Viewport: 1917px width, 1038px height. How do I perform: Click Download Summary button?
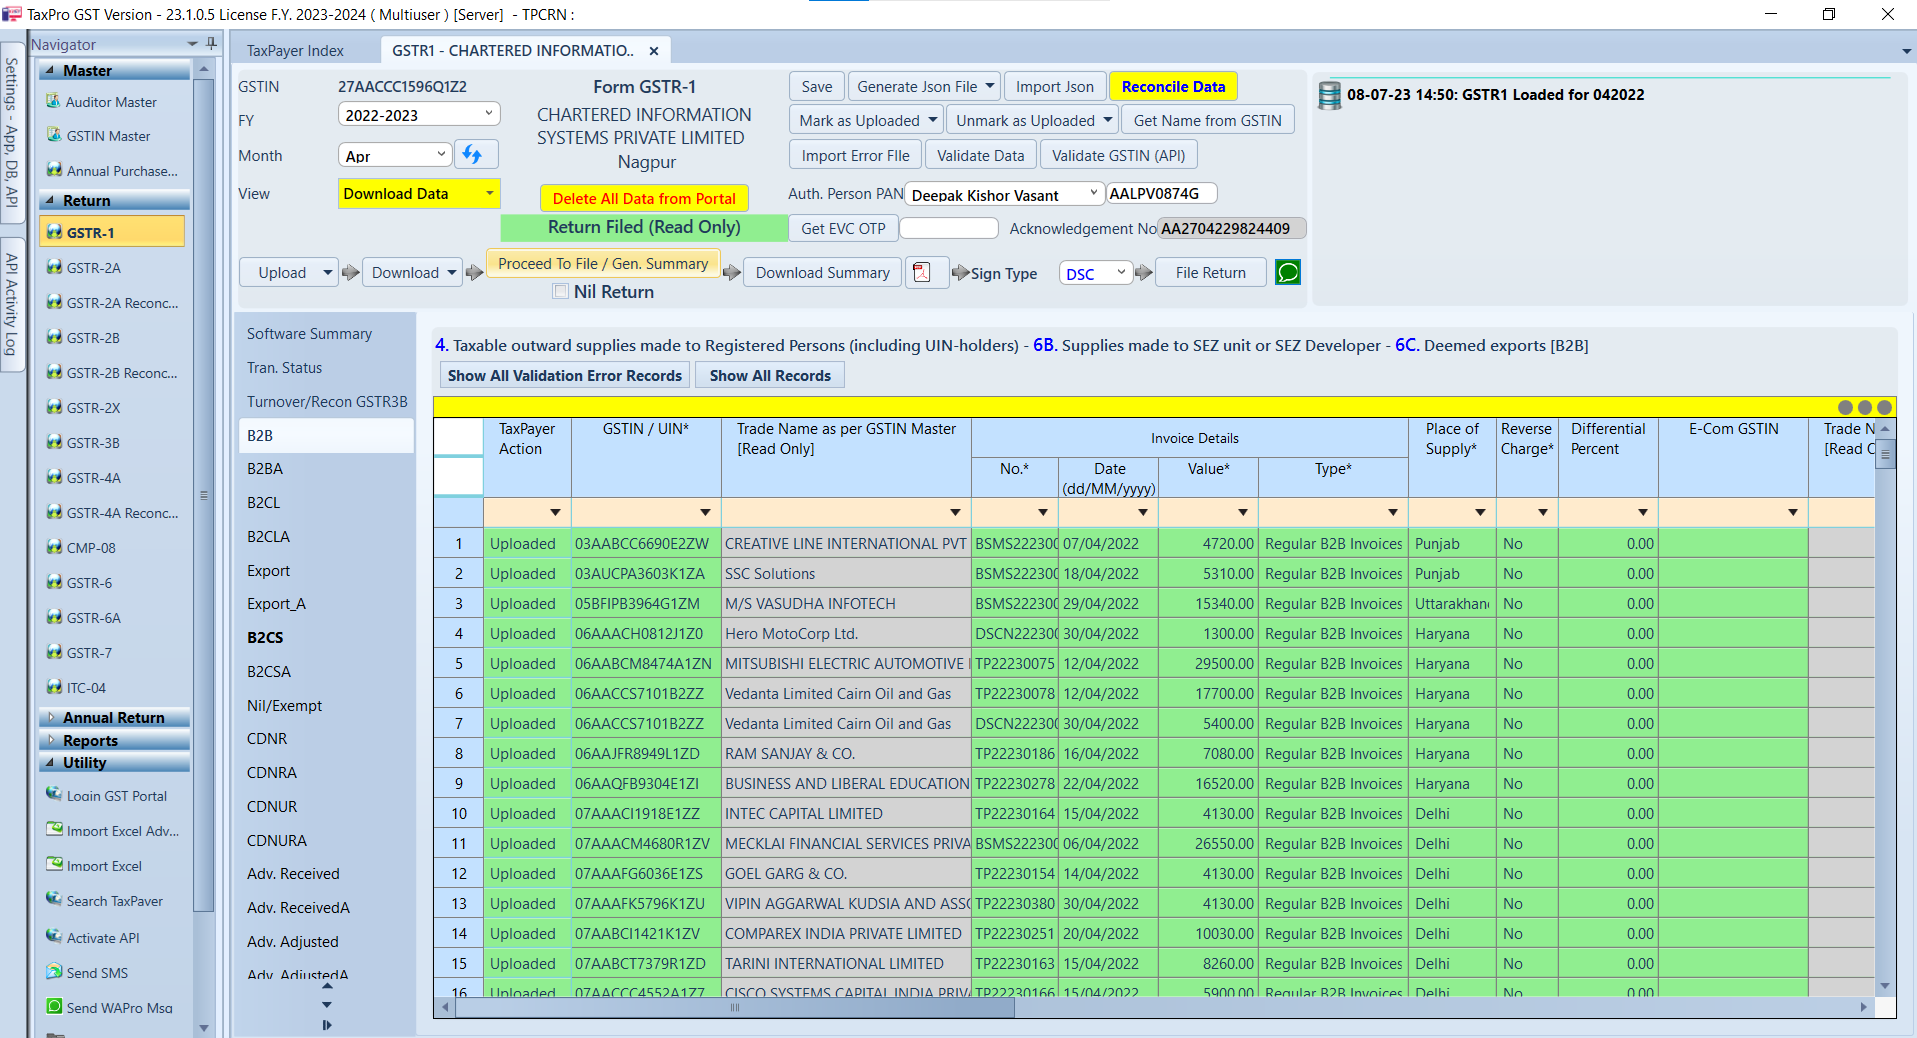pos(822,272)
